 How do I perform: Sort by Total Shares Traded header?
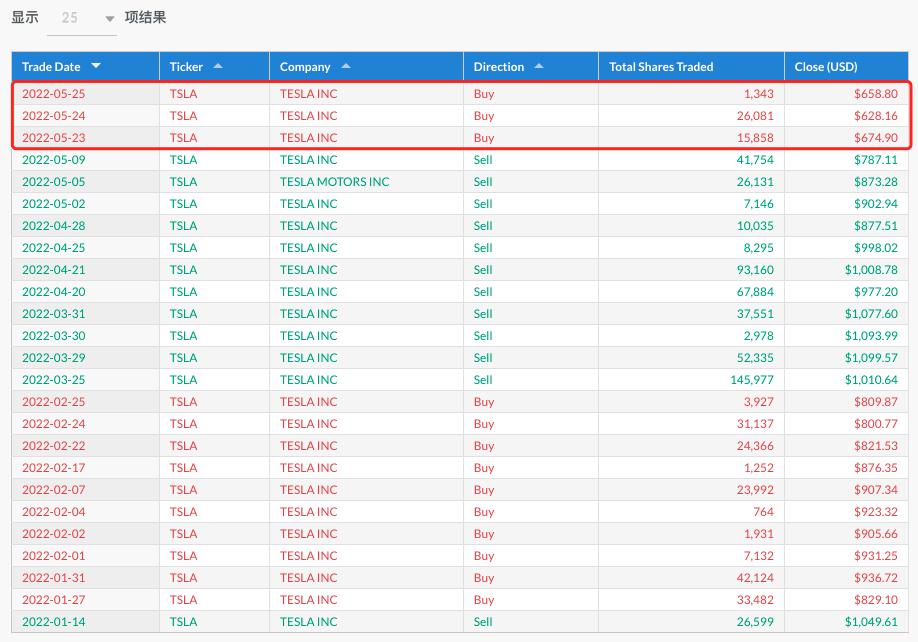(661, 67)
